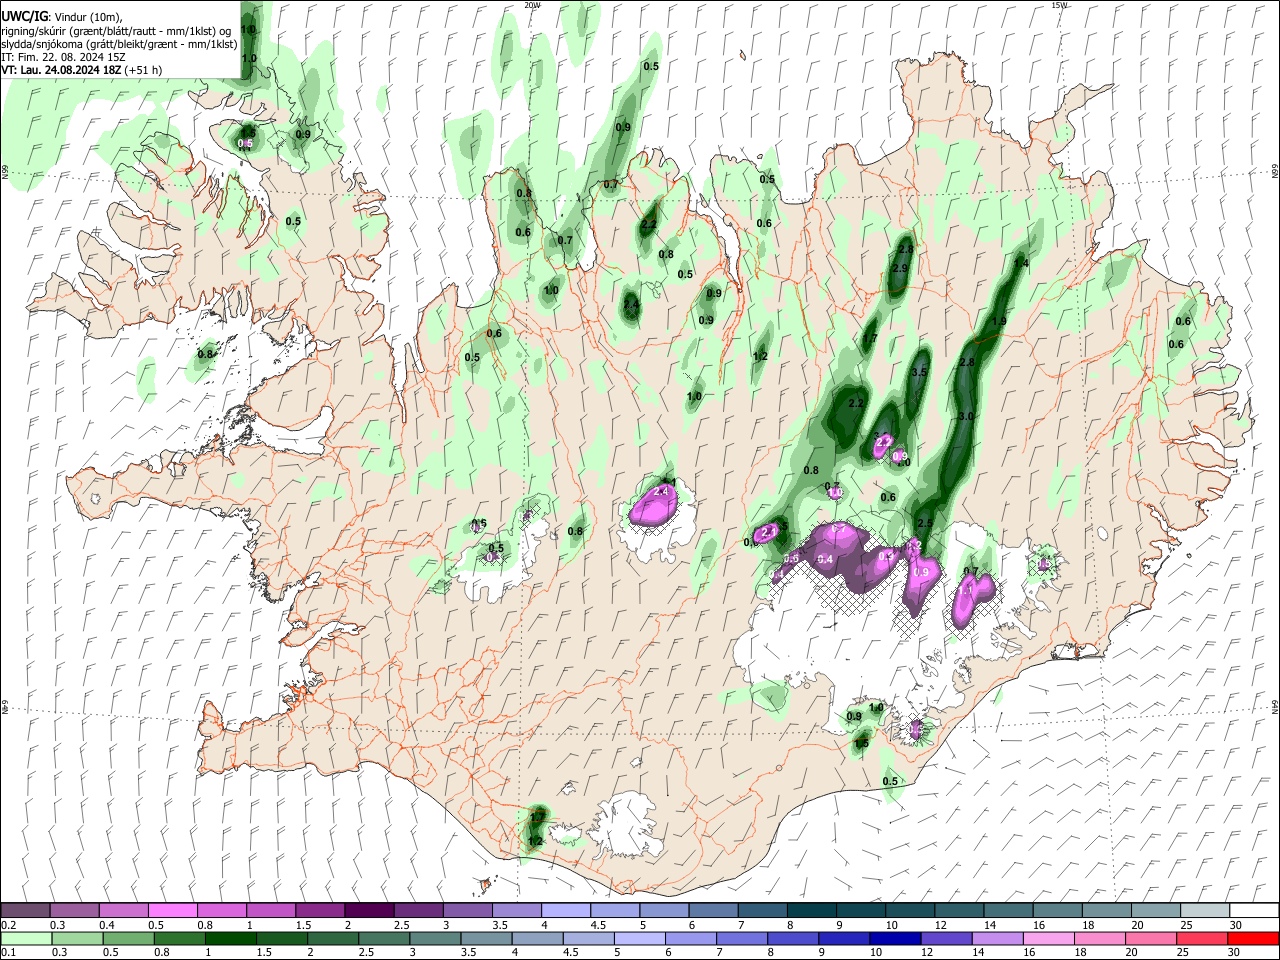The height and width of the screenshot is (960, 1280).
Task: Click the red-pink swatch between 25 and 30 on the green-to-red scale
Action: [1201, 938]
